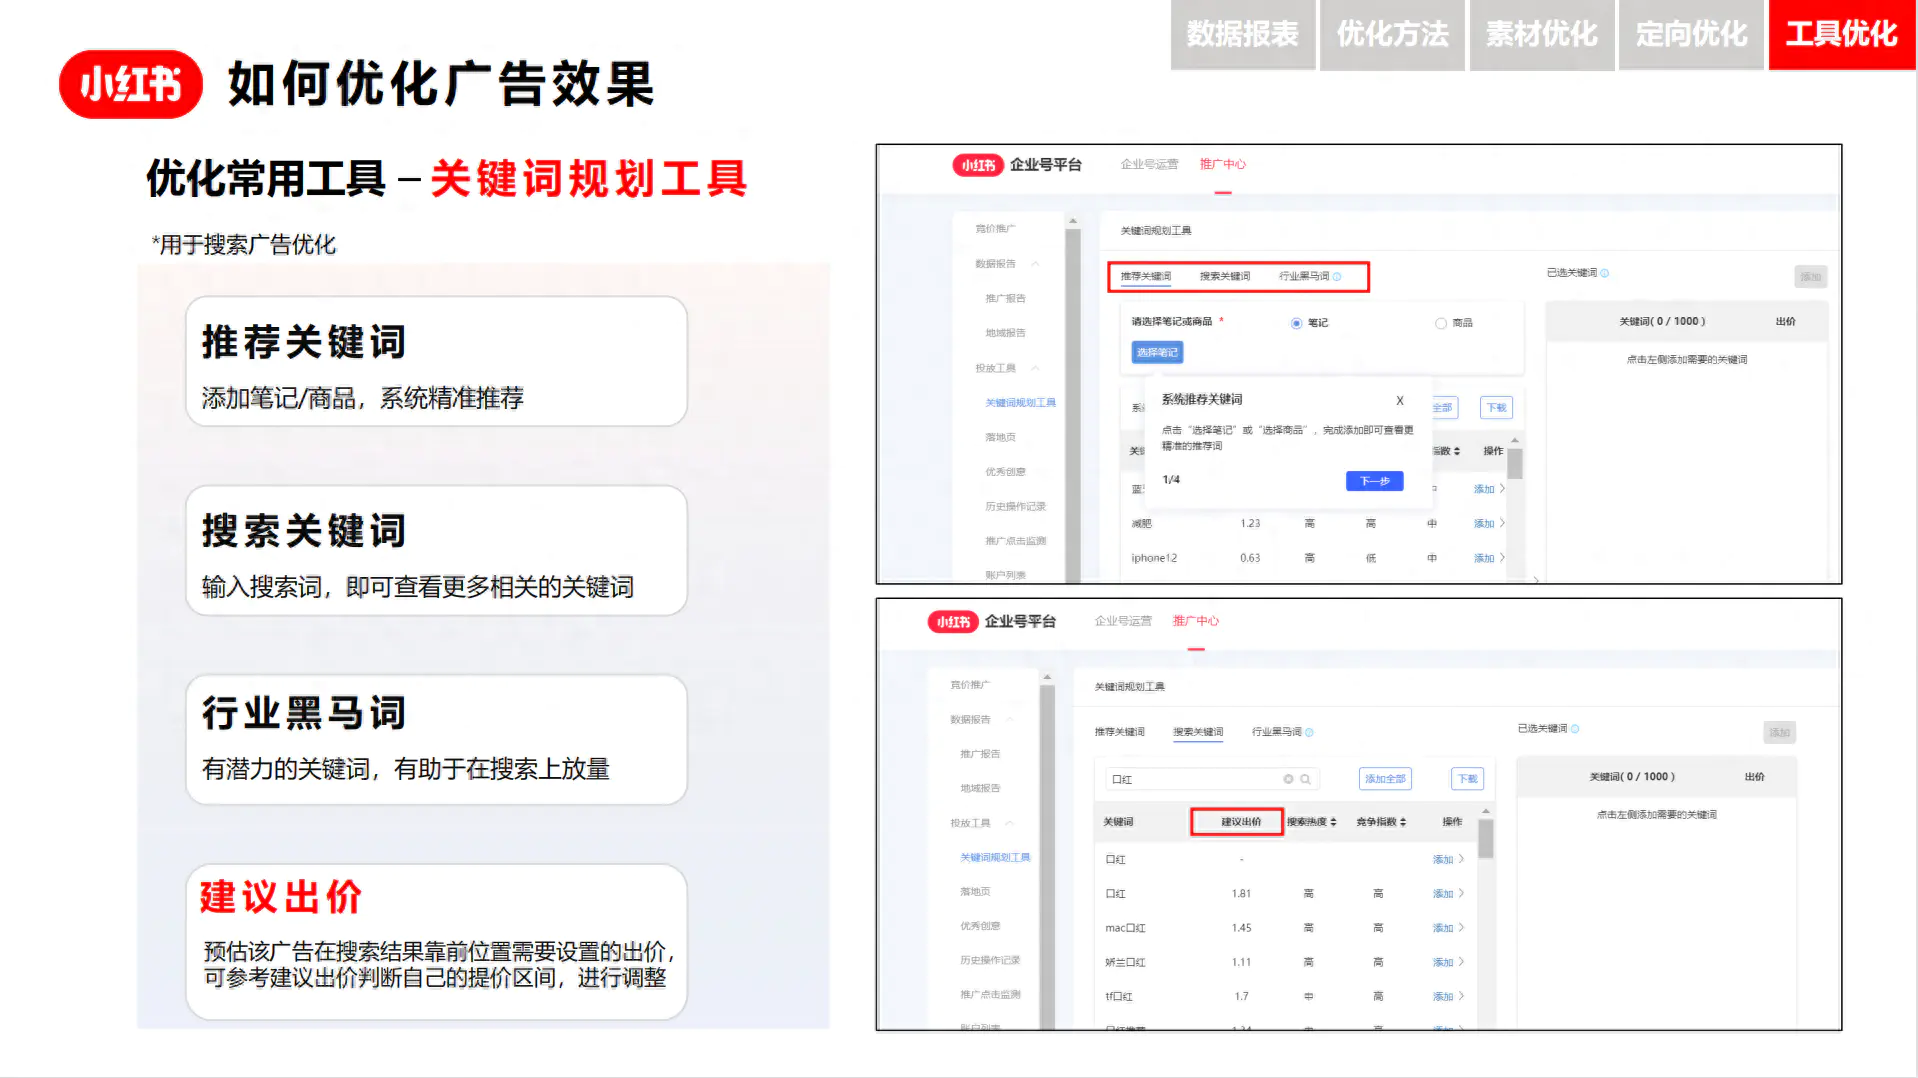Click the blue 选择笔记 button

point(1157,353)
